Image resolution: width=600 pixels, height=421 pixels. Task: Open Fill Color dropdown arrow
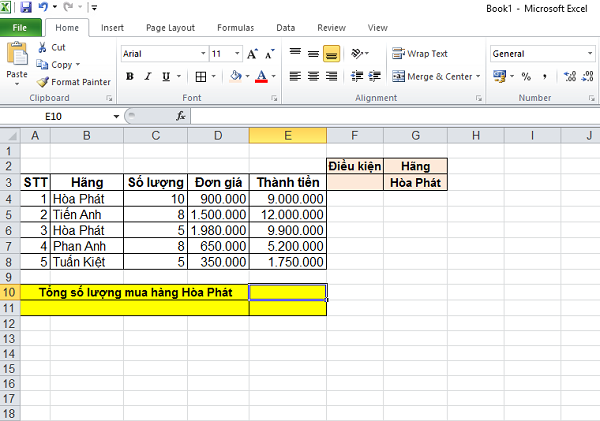coord(248,77)
